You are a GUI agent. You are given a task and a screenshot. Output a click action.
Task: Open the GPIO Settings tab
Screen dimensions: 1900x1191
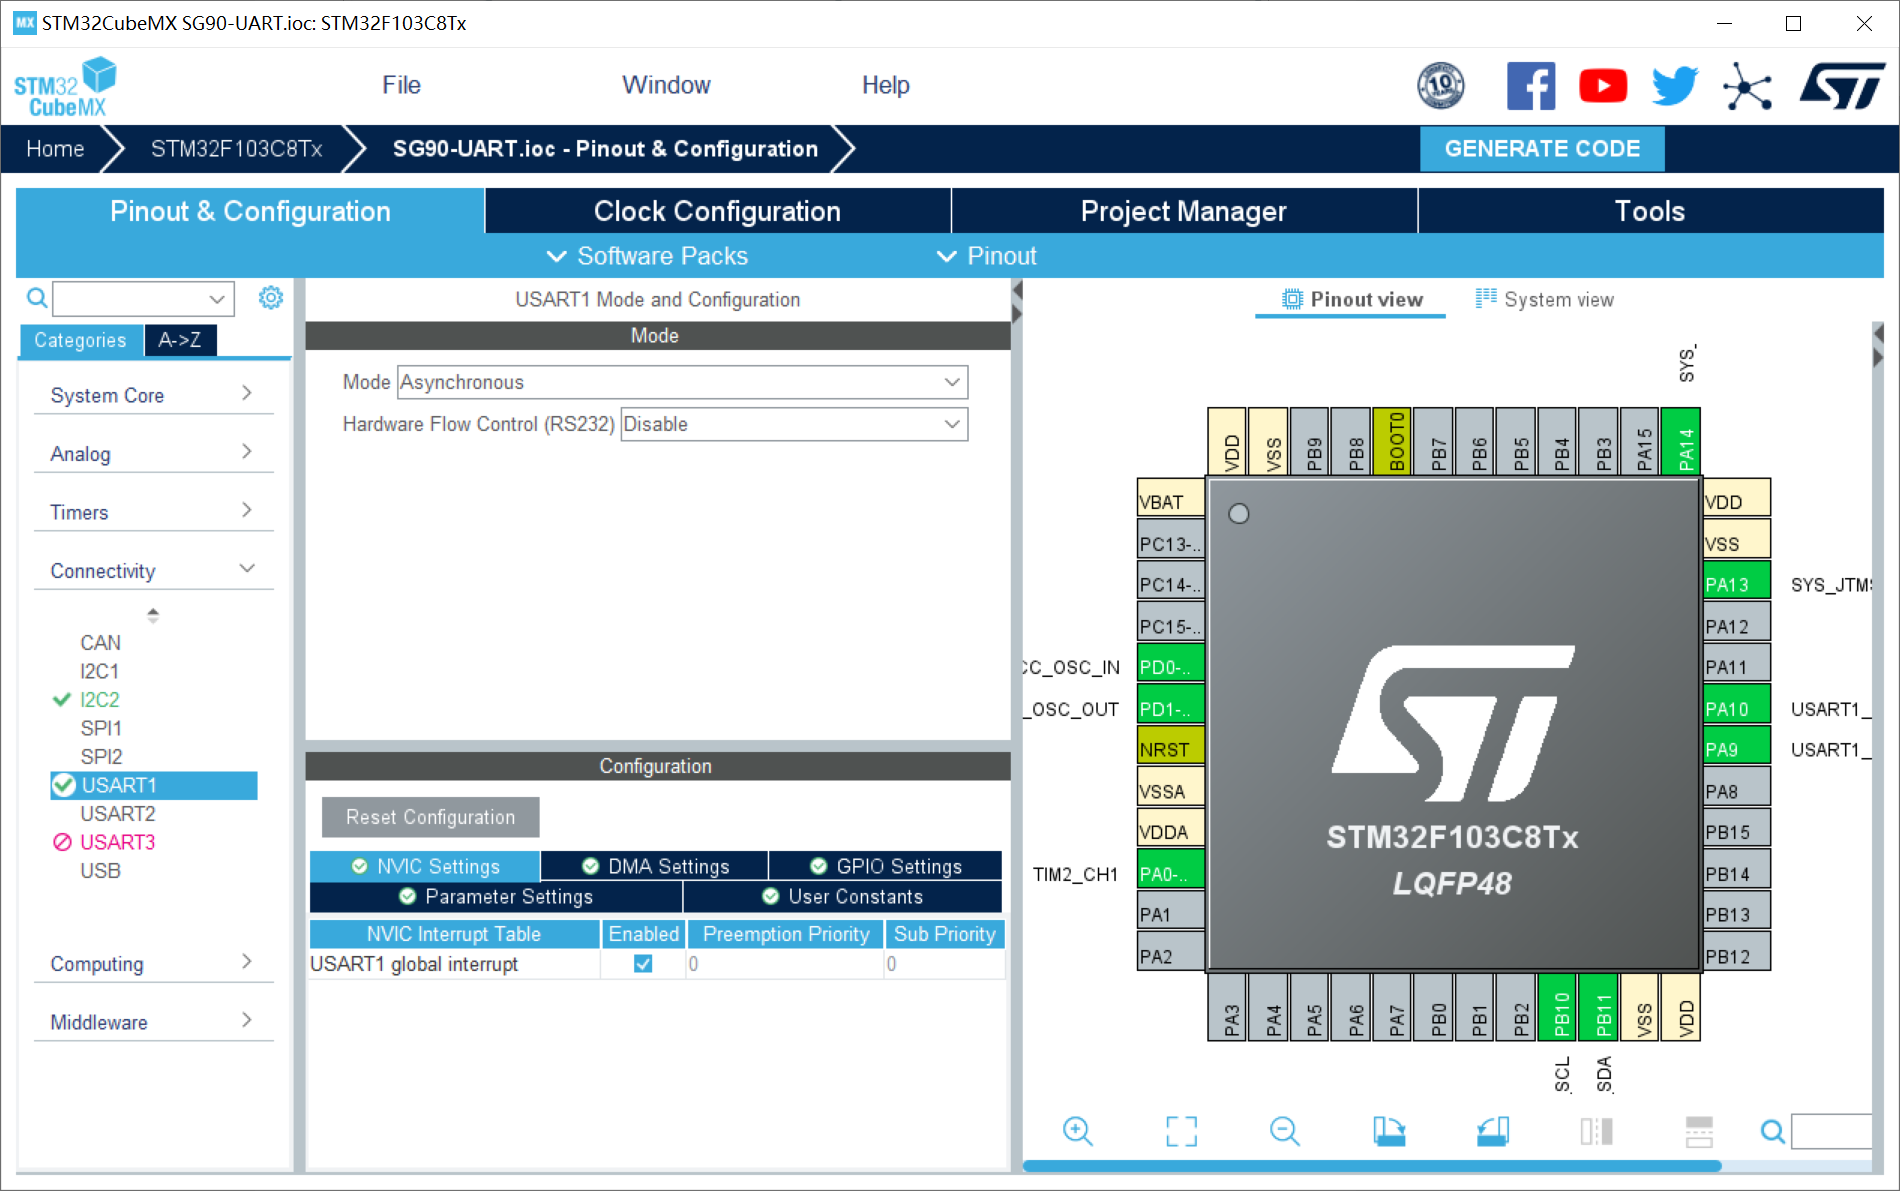[885, 866]
